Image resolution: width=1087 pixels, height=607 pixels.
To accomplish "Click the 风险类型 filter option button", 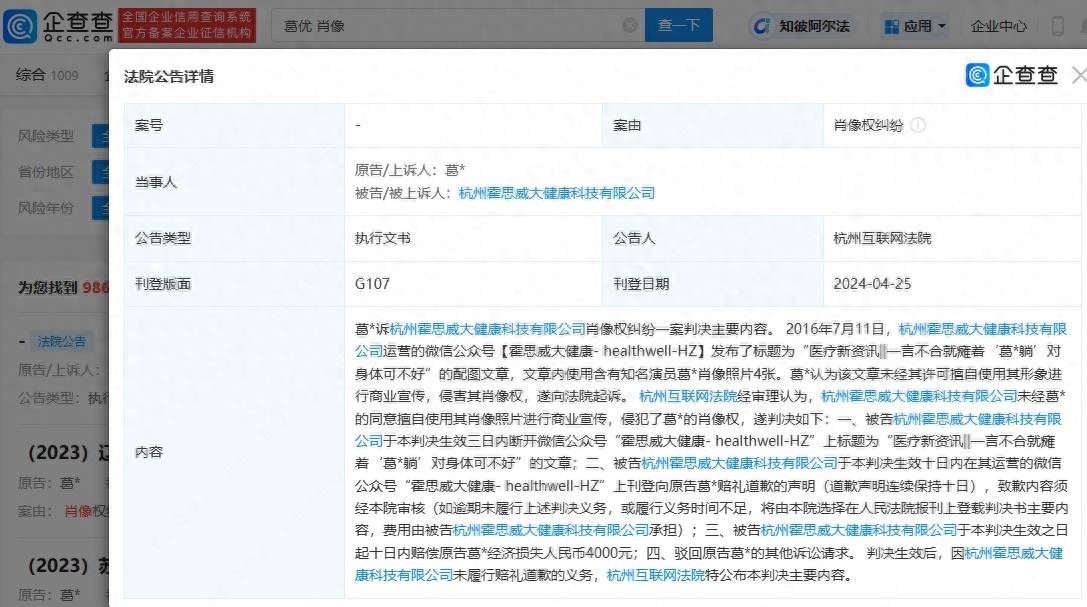I will (x=100, y=135).
